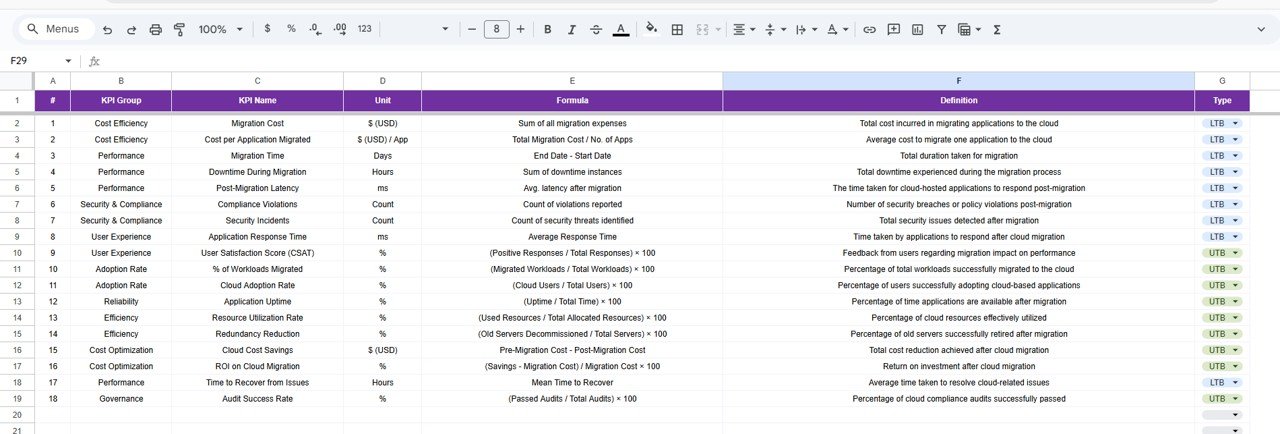Open the Borders tool
The height and width of the screenshot is (434, 1280).
click(677, 30)
